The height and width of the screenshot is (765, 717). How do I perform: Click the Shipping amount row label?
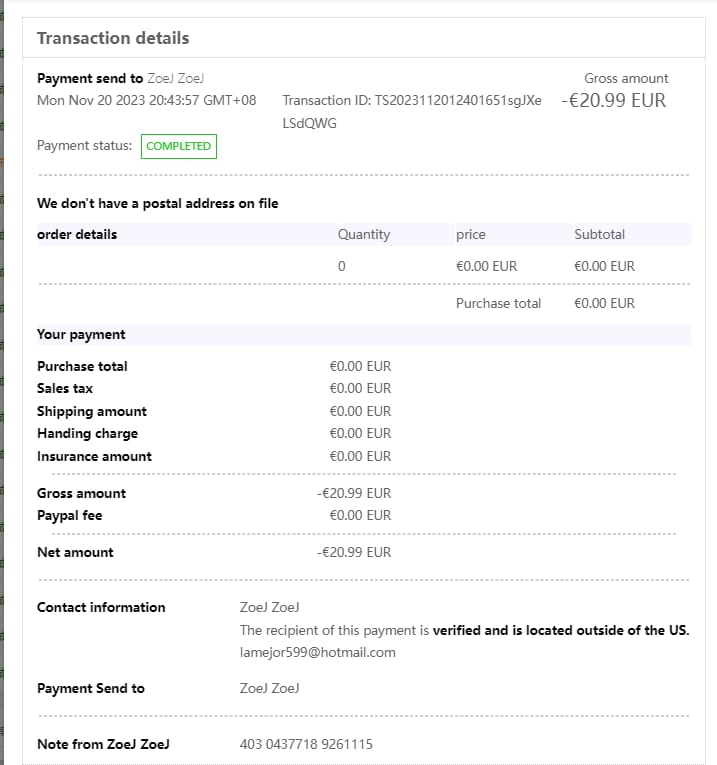92,411
